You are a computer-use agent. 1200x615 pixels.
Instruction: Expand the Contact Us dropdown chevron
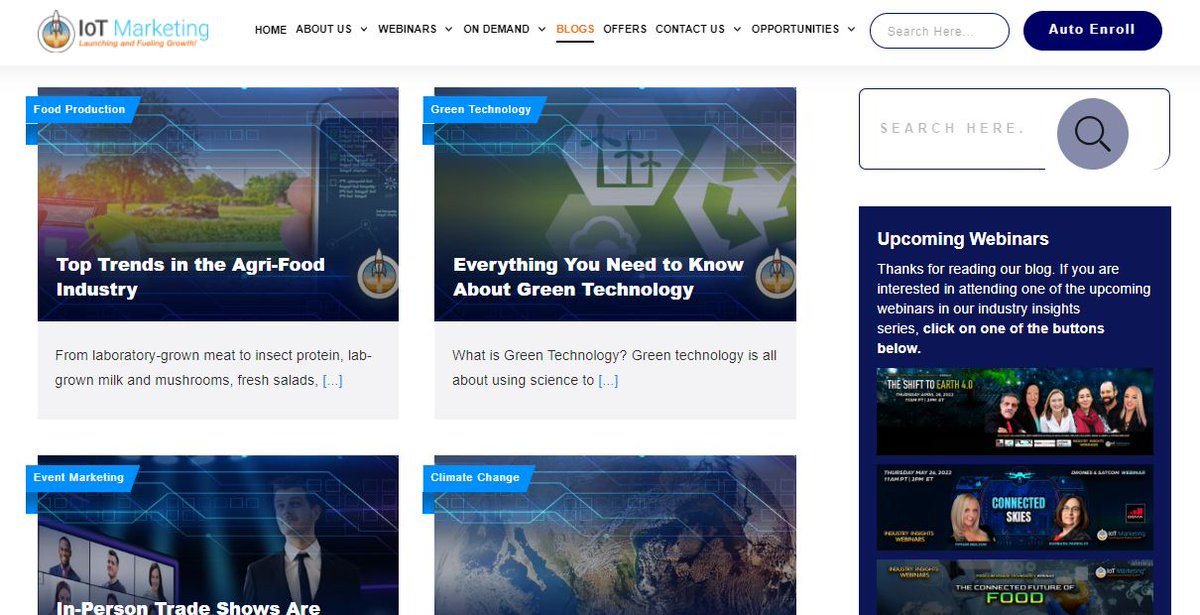click(x=737, y=30)
